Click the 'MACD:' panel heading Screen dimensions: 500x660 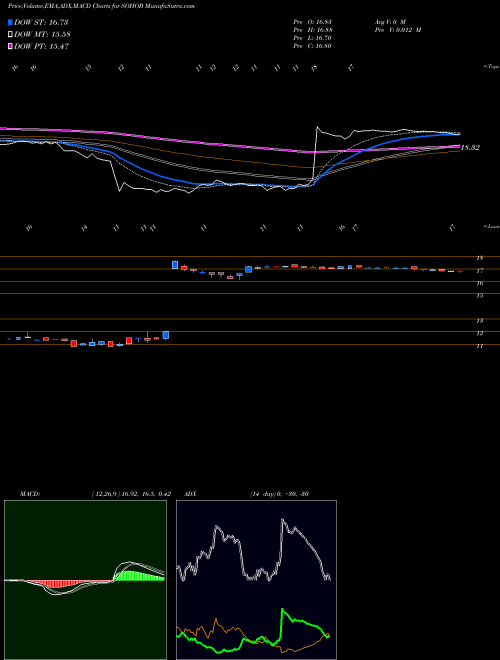30,494
